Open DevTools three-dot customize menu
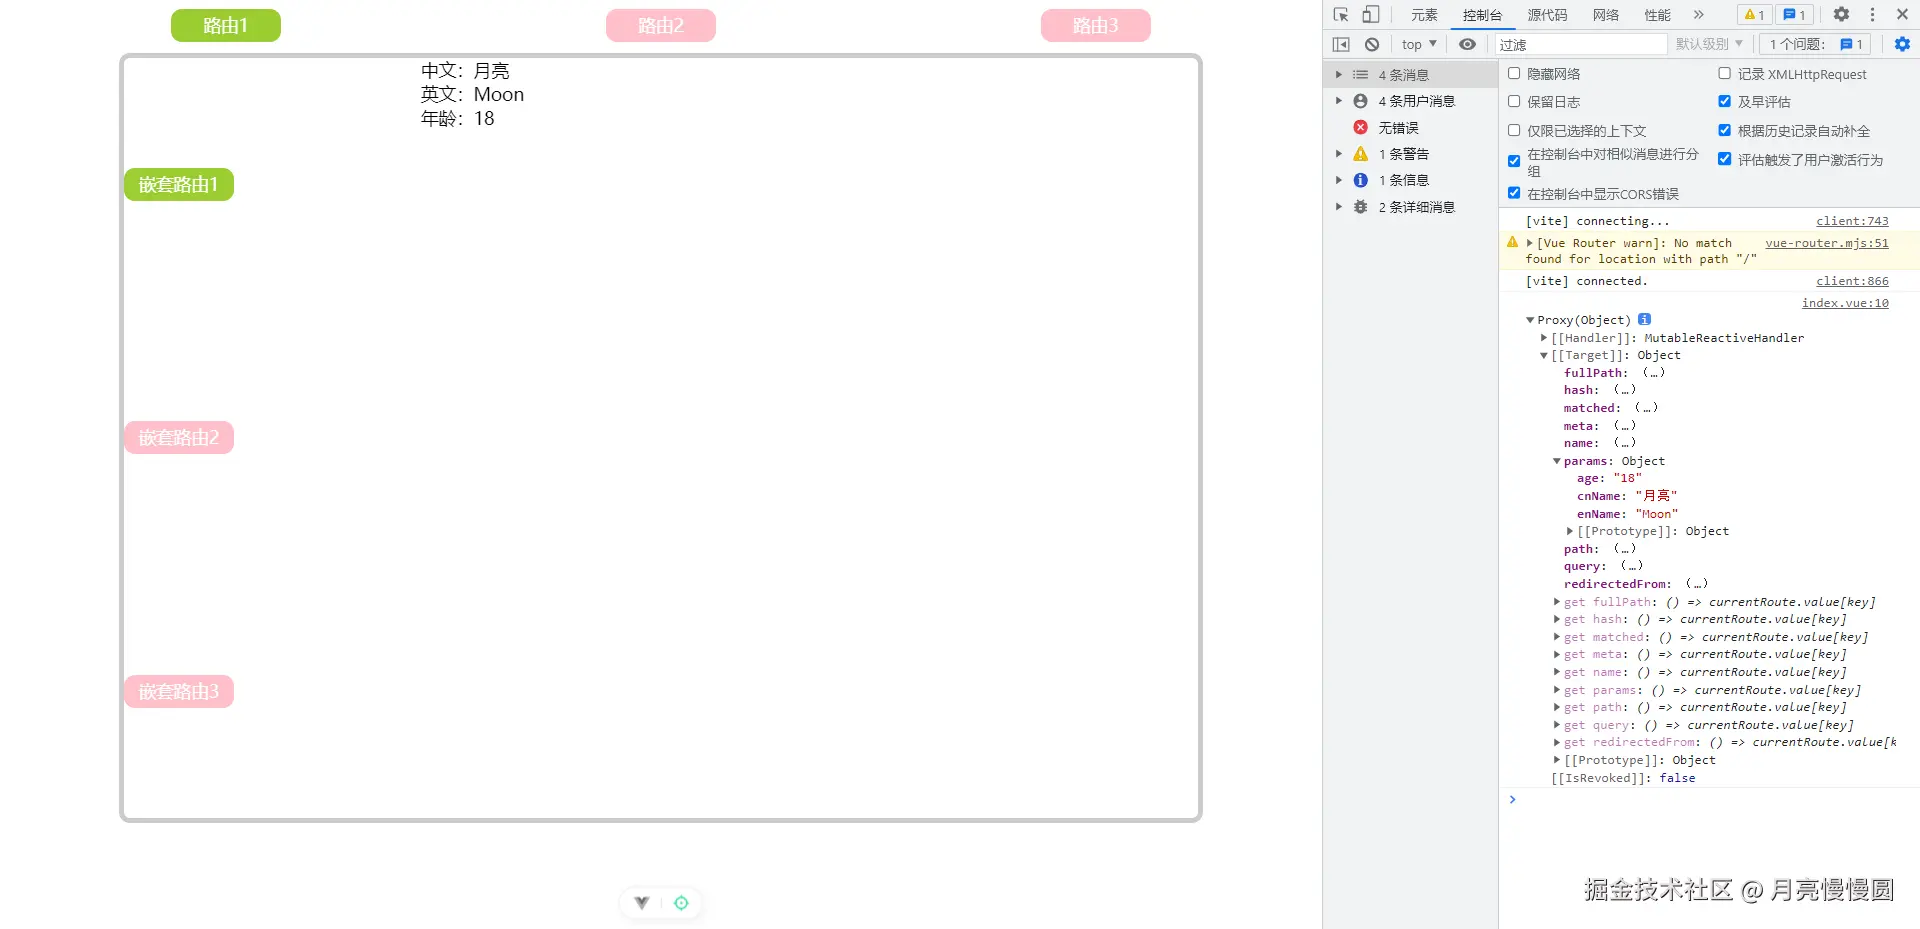This screenshot has width=1920, height=929. (1873, 15)
